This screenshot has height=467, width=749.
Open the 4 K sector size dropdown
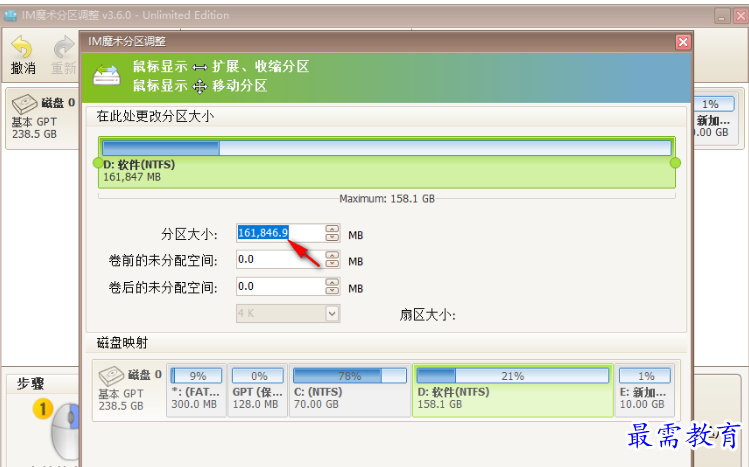[x=332, y=314]
